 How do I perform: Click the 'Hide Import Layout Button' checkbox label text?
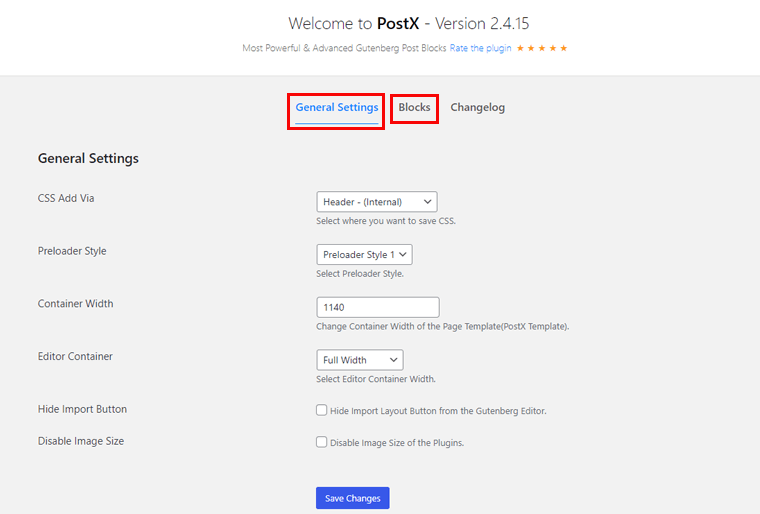coord(437,411)
